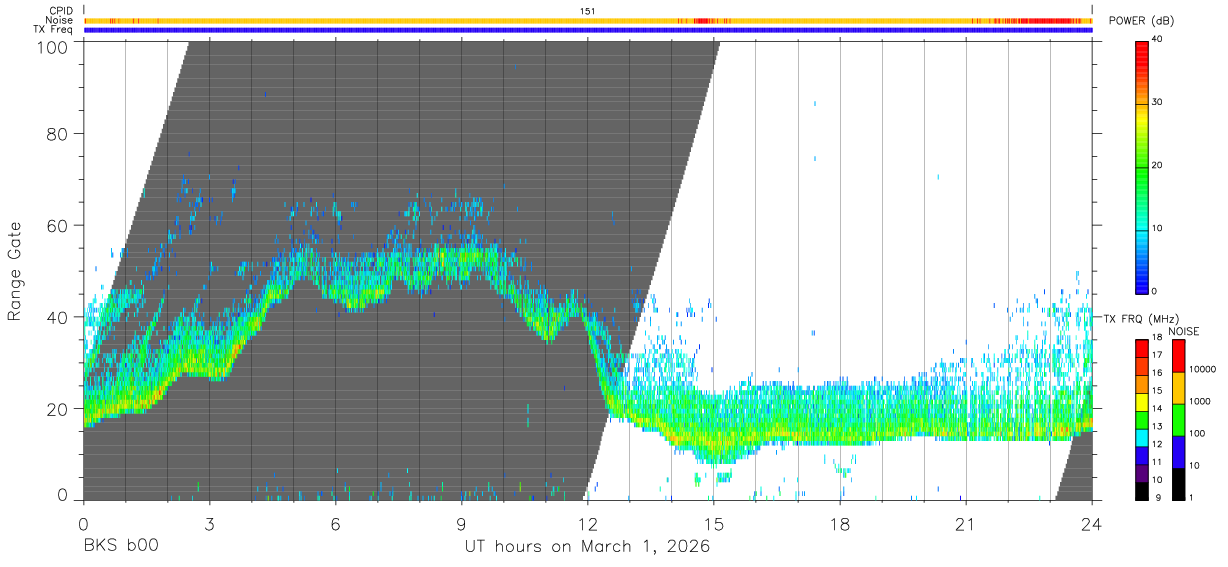
Task: Click the '12' label on TX frequency legend
Action: tap(1157, 444)
